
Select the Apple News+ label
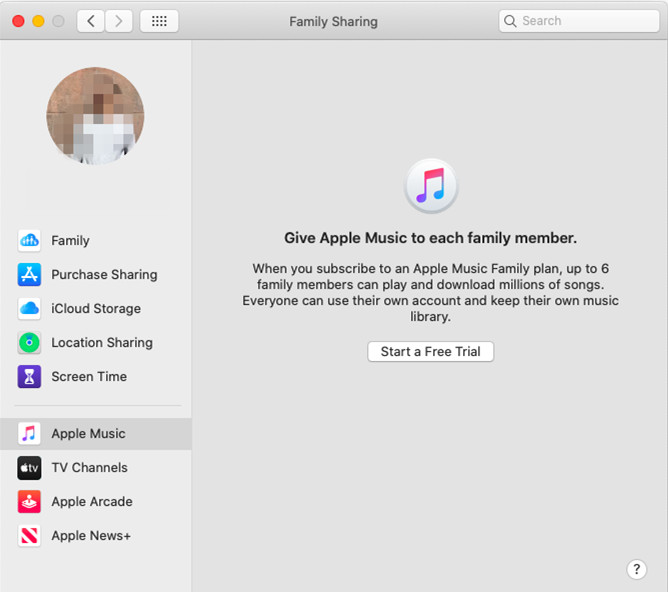point(91,536)
